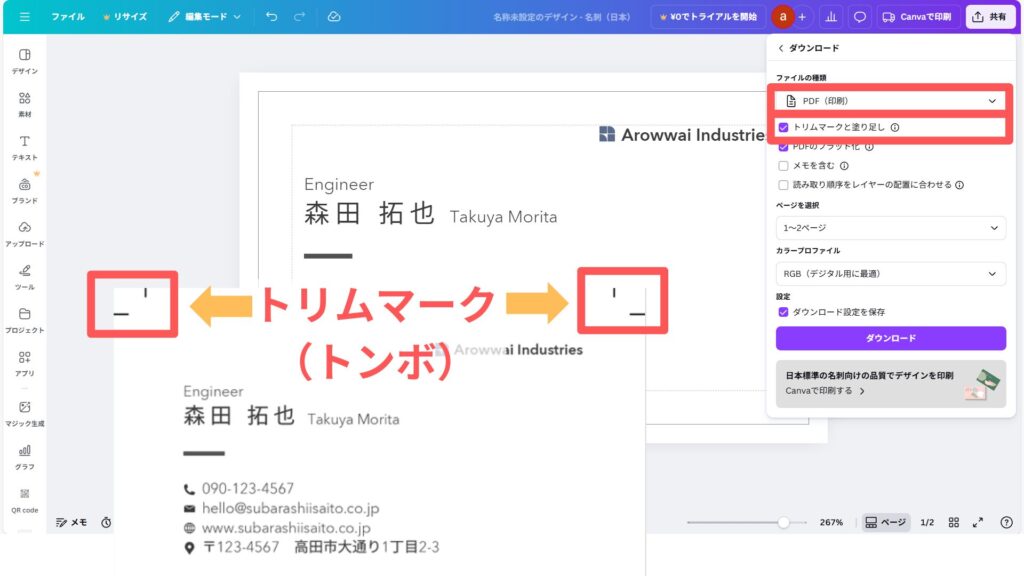The width and height of the screenshot is (1024, 576).
Task: Adjust the zoom level slider
Action: click(x=784, y=522)
